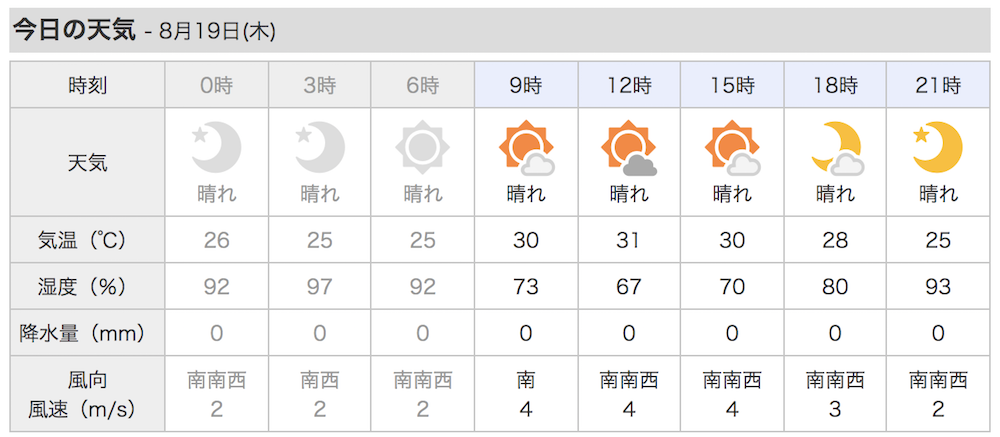Click the 今日の天気 heading

pyautogui.click(x=75, y=31)
